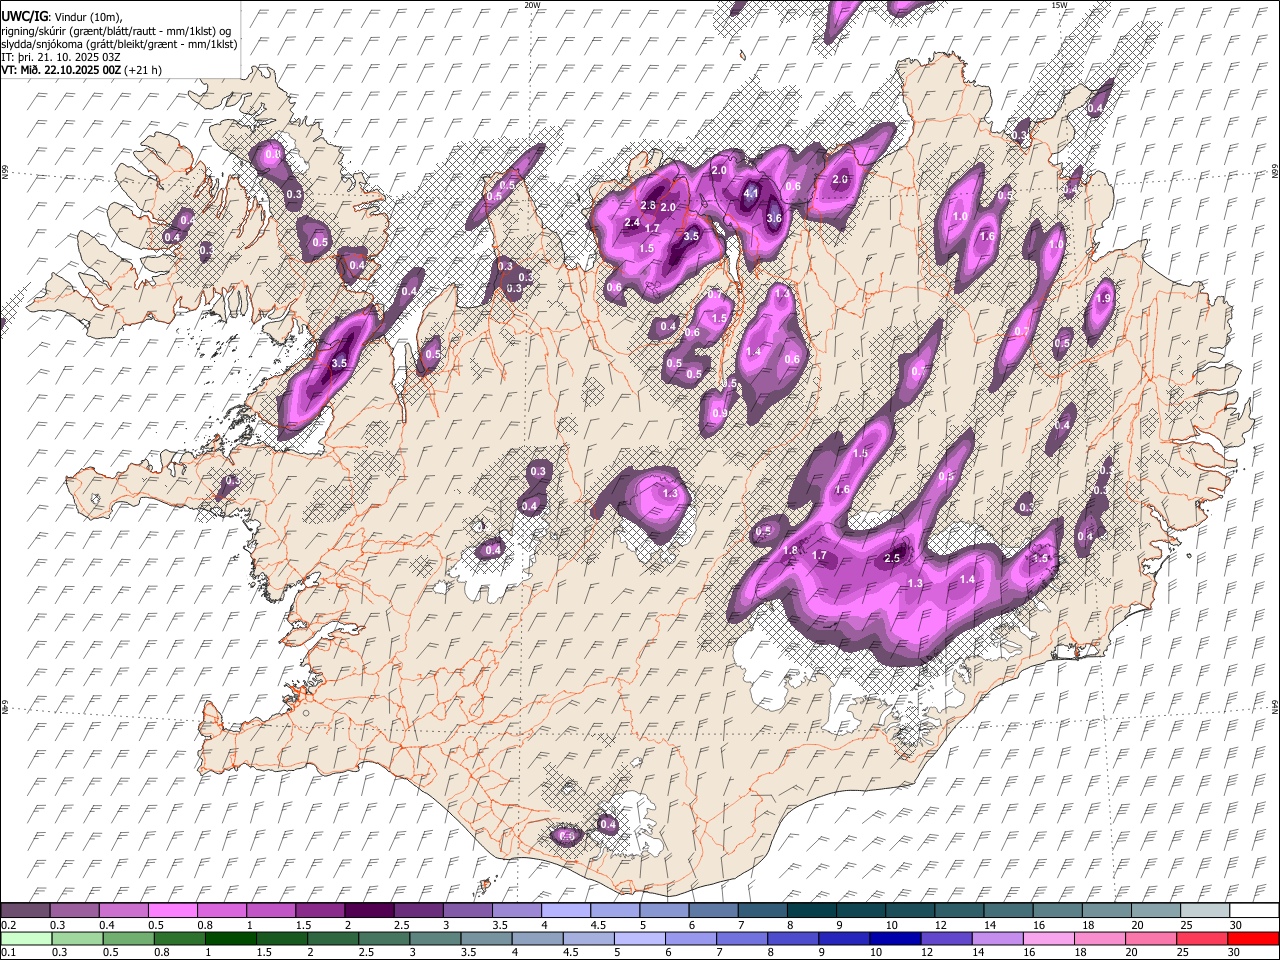1280x960 pixels.
Task: Select the dark teal 8–9 legend swatch
Action: (810, 911)
